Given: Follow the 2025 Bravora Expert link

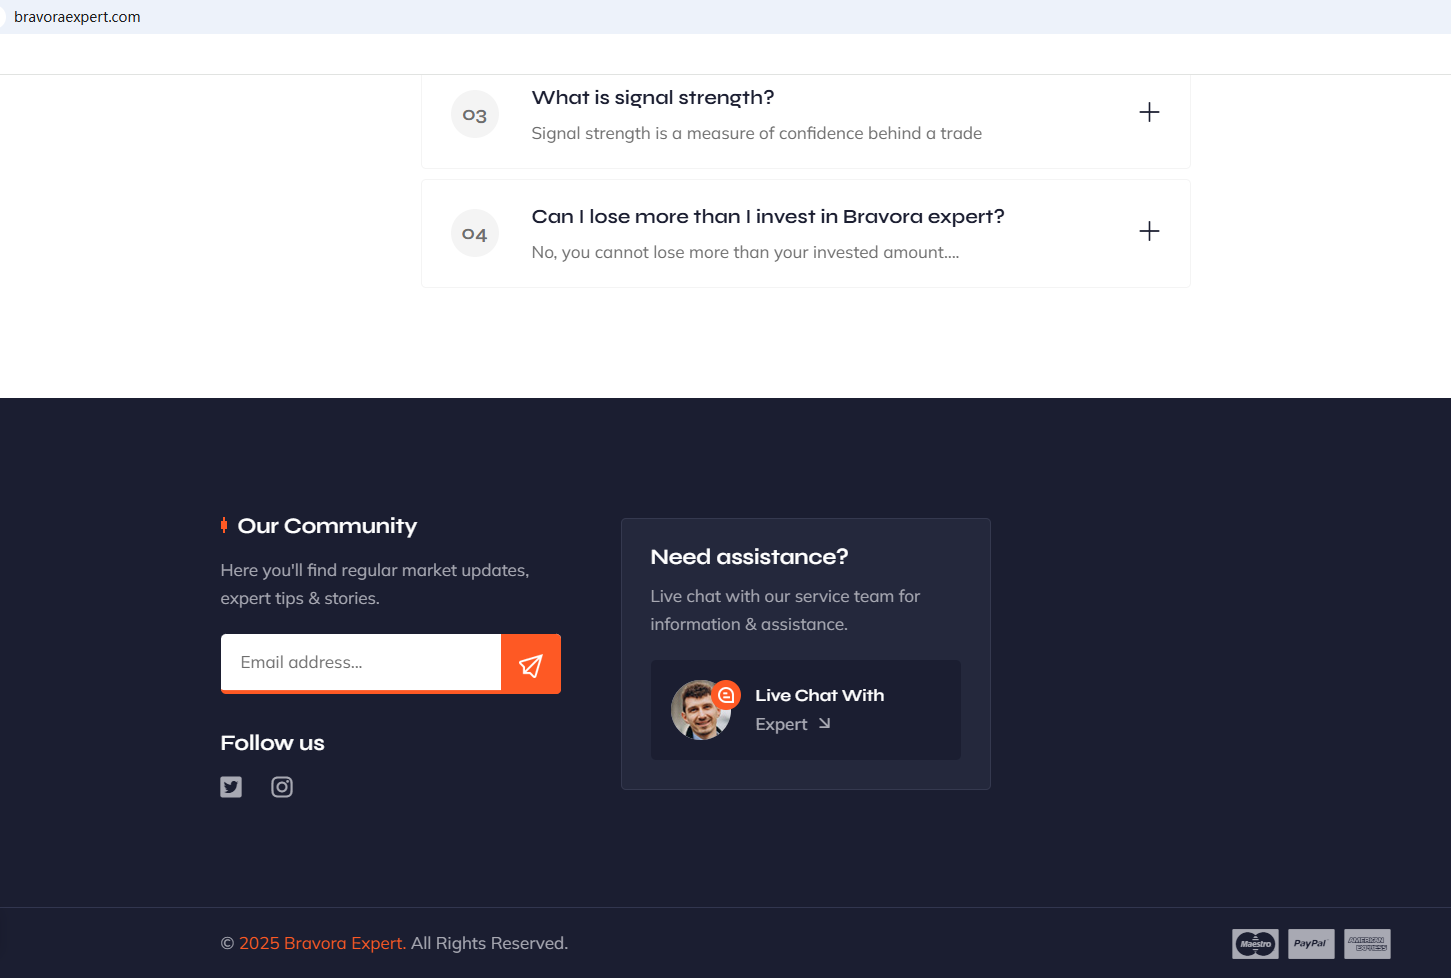Looking at the screenshot, I should 322,943.
